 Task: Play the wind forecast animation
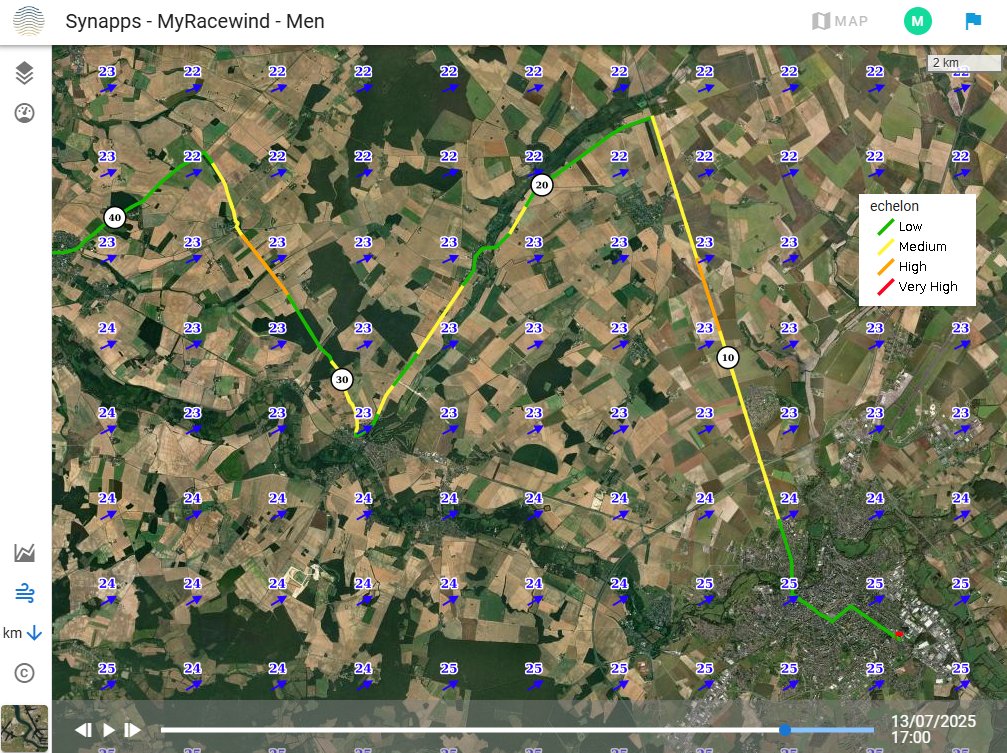click(x=109, y=730)
